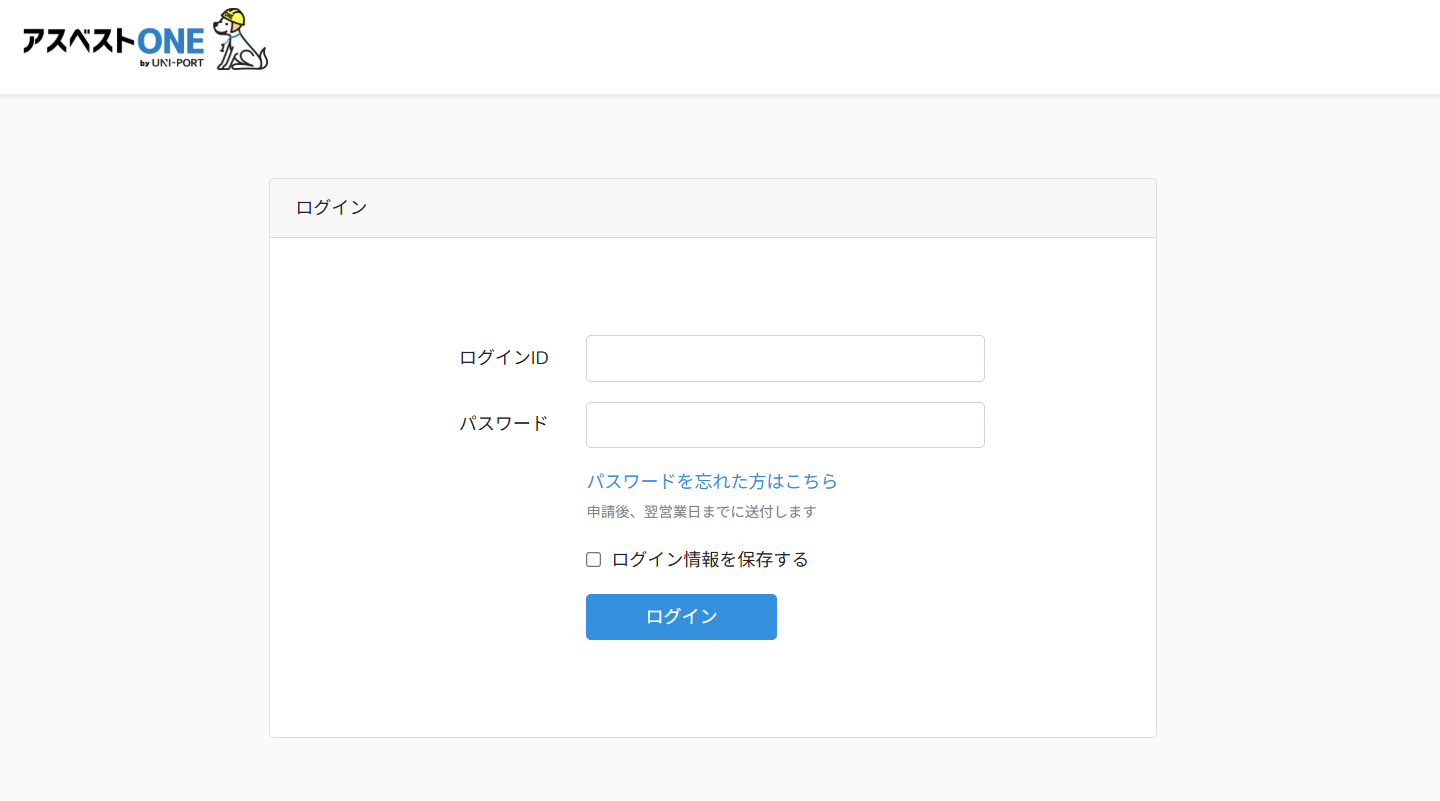Click the blue ONE part of logo
Viewport: 1440px width, 801px height.
(170, 40)
